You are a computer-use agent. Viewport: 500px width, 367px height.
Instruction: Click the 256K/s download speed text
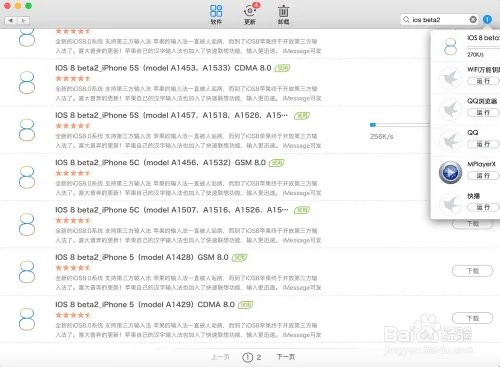pyautogui.click(x=381, y=136)
